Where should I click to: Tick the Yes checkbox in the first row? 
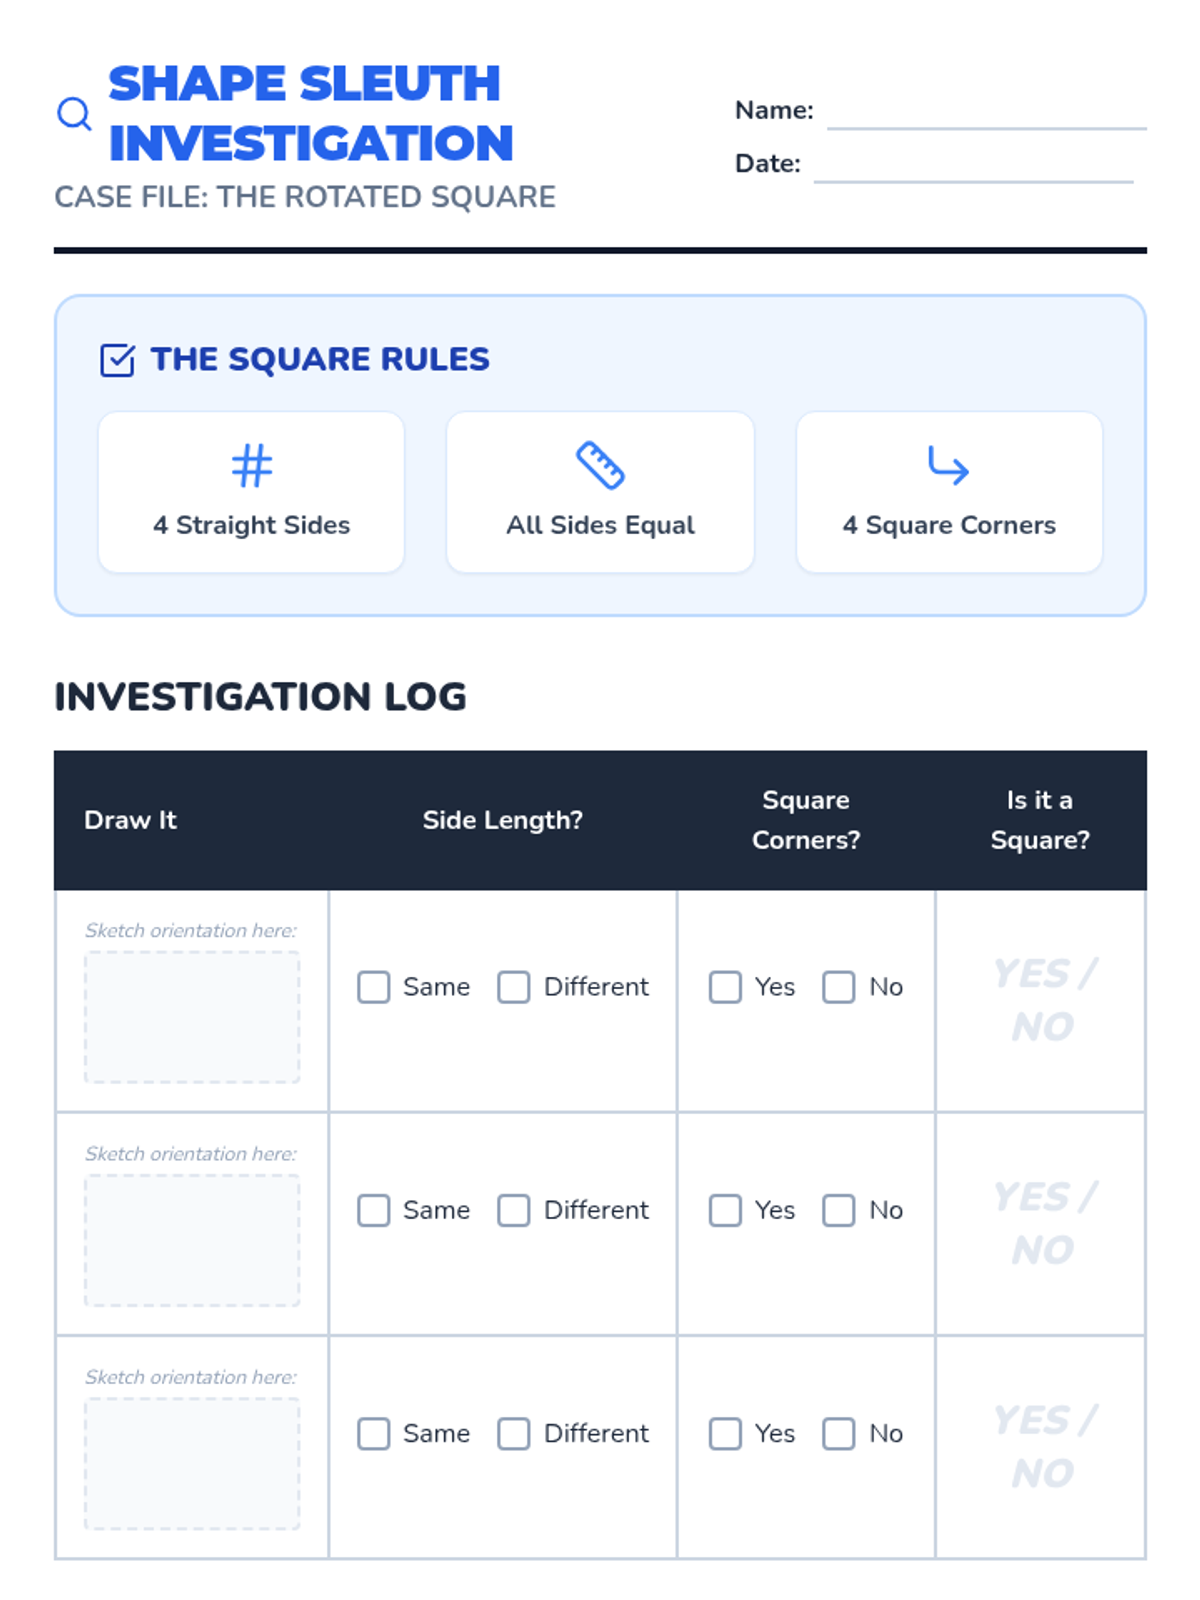click(x=725, y=987)
